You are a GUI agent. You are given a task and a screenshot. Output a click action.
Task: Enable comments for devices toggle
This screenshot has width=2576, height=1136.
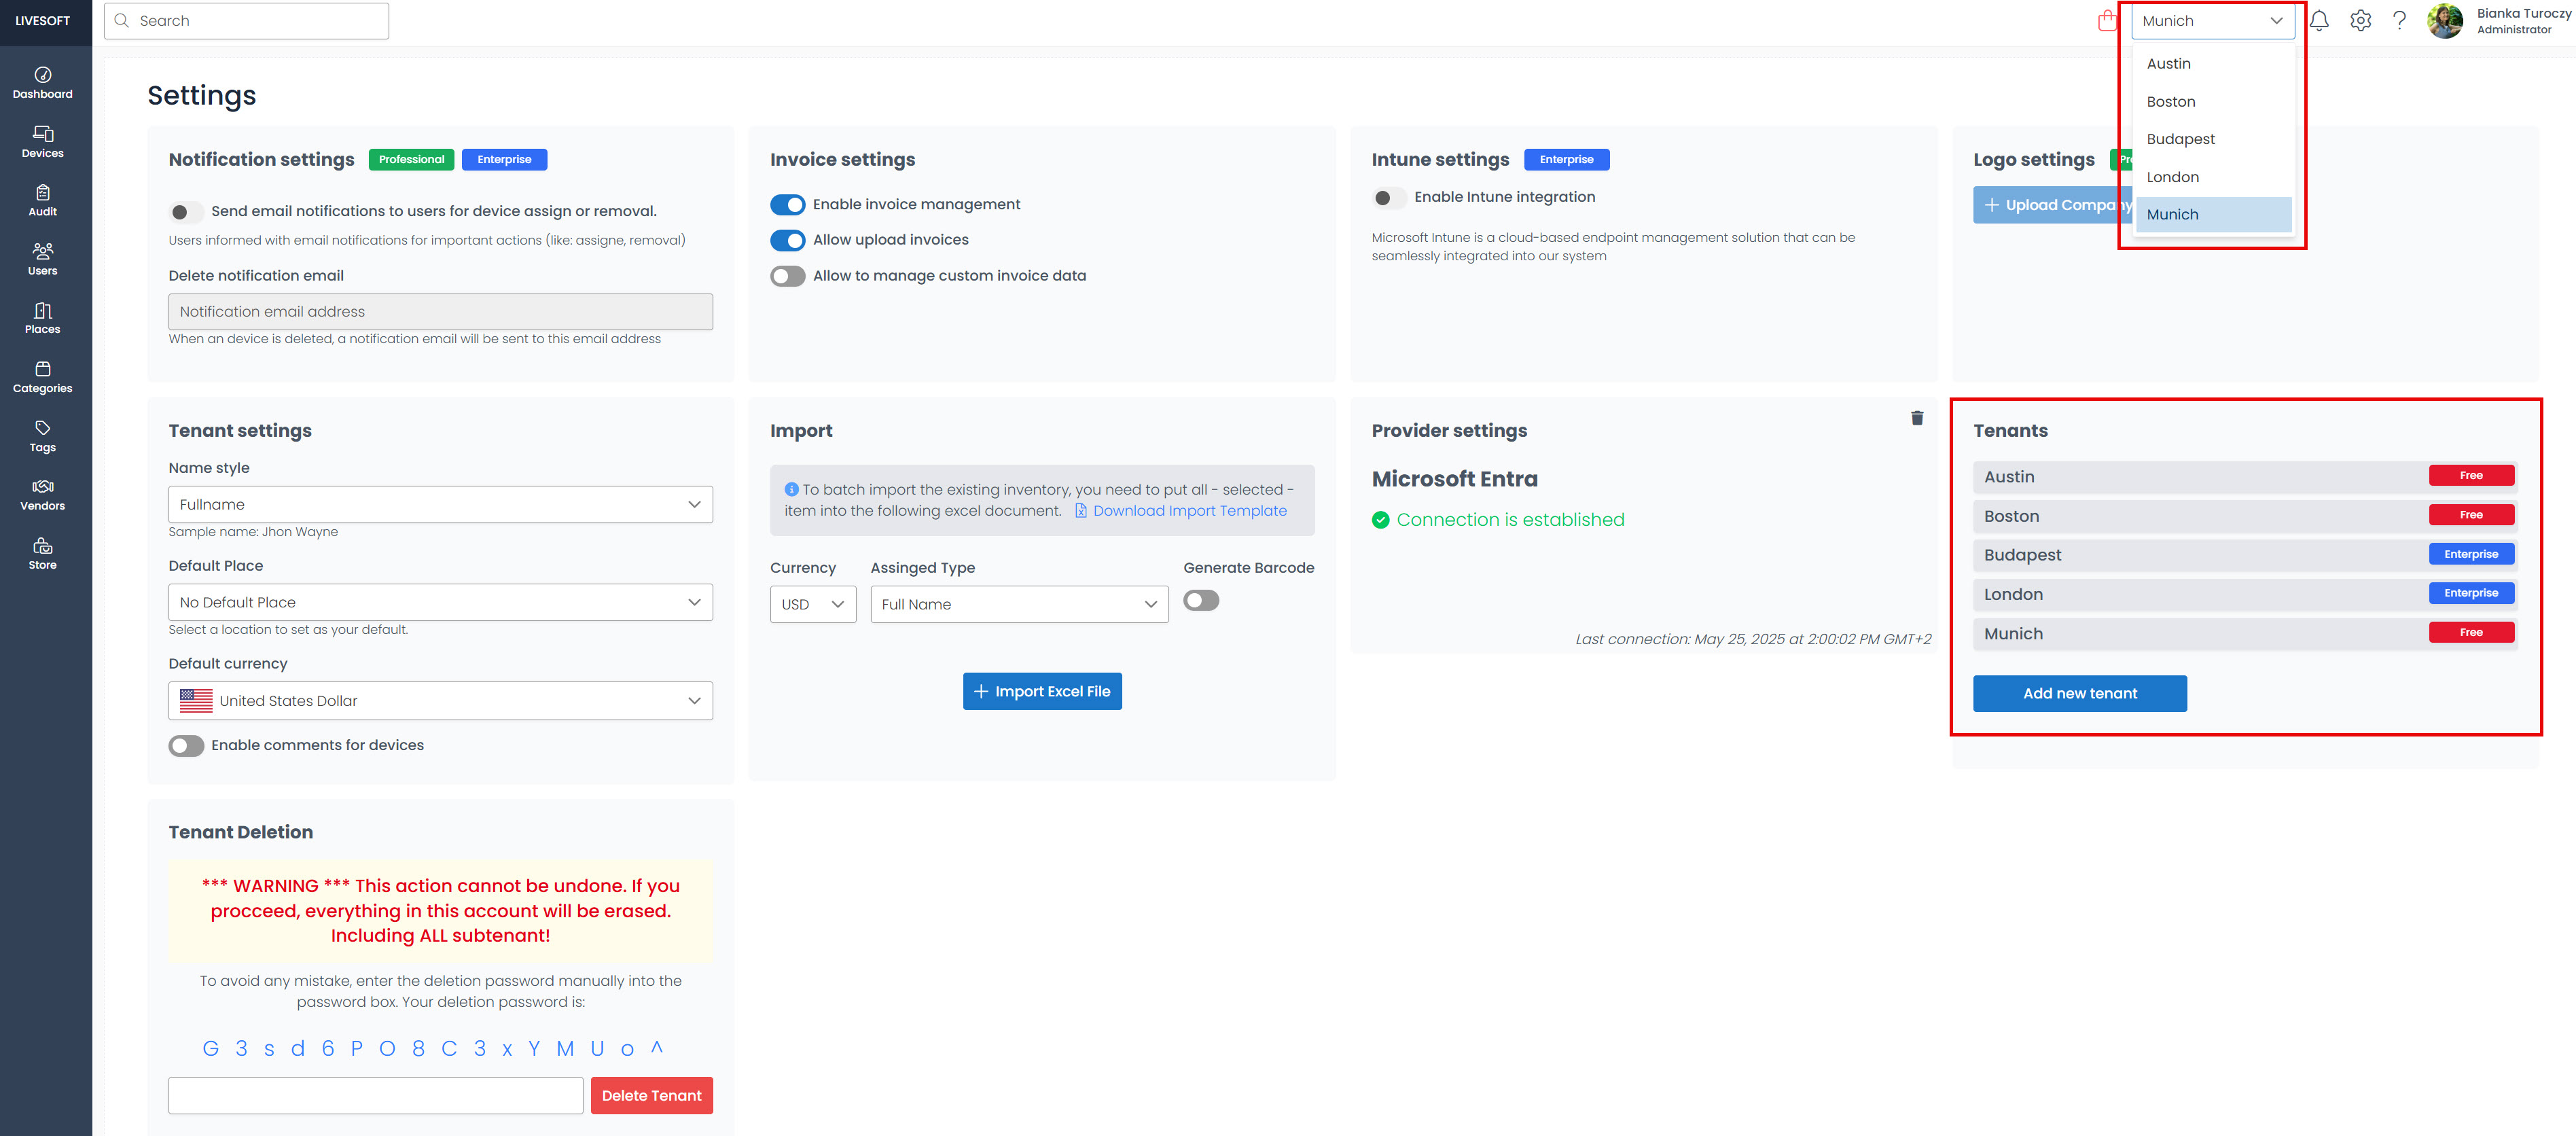coord(185,746)
